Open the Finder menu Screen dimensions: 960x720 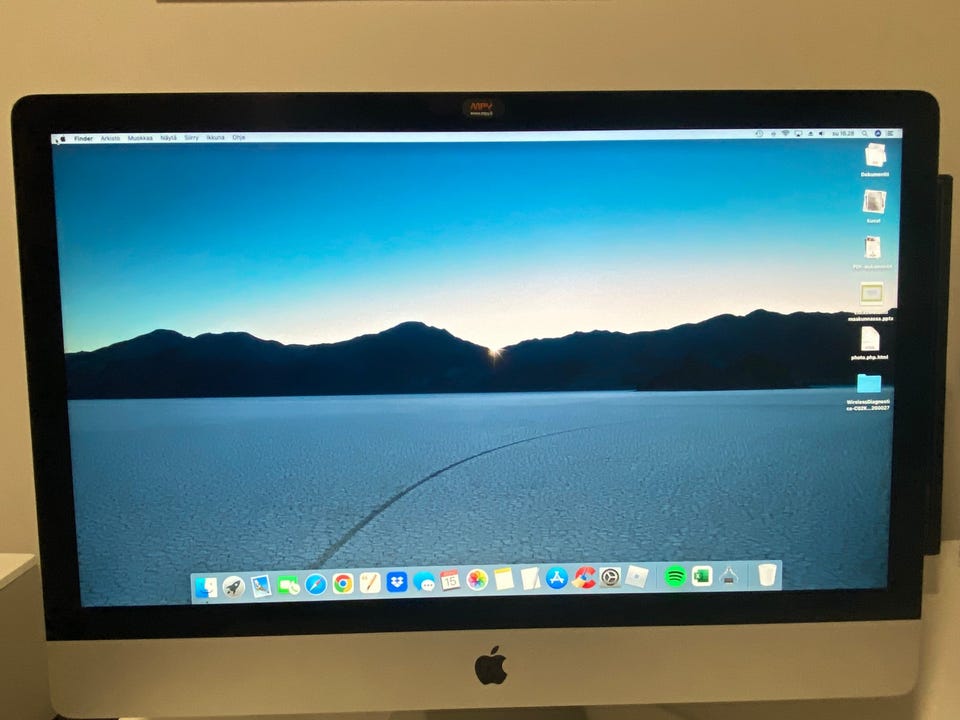tap(83, 138)
